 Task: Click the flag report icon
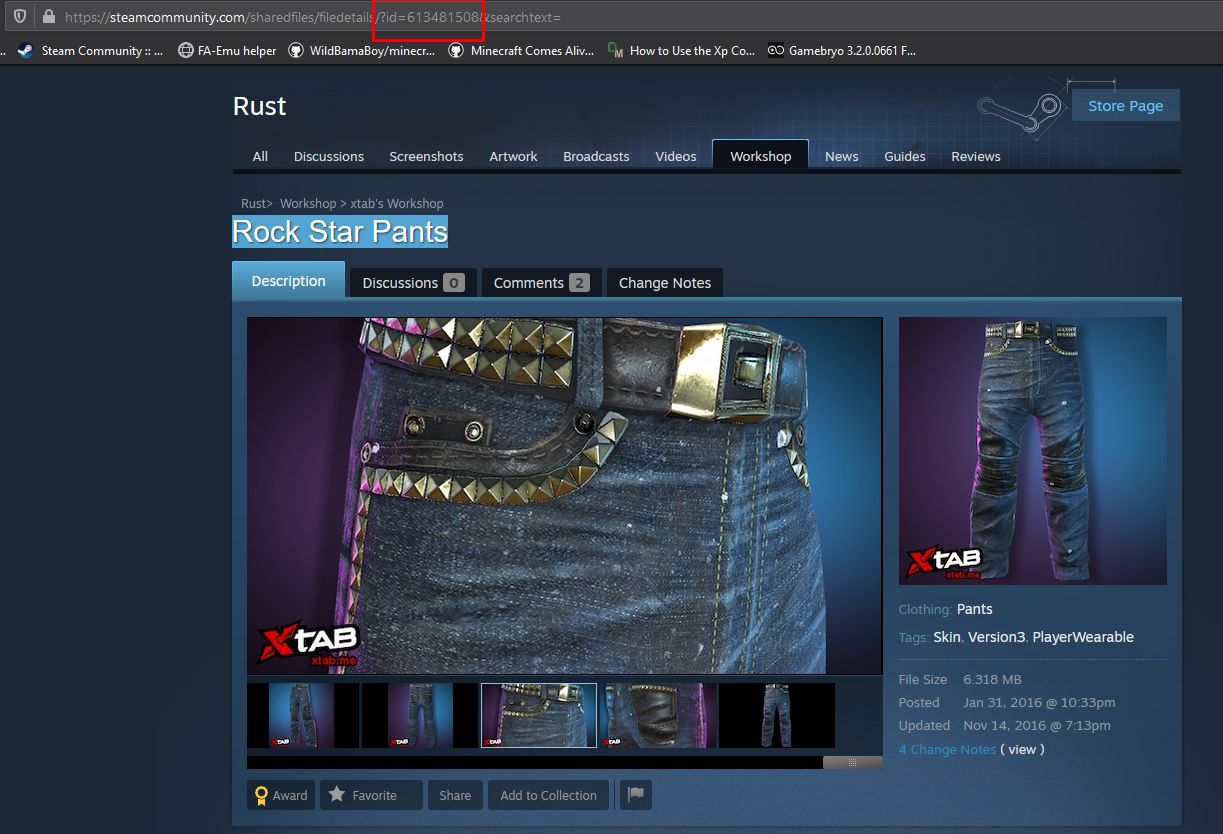tap(635, 795)
